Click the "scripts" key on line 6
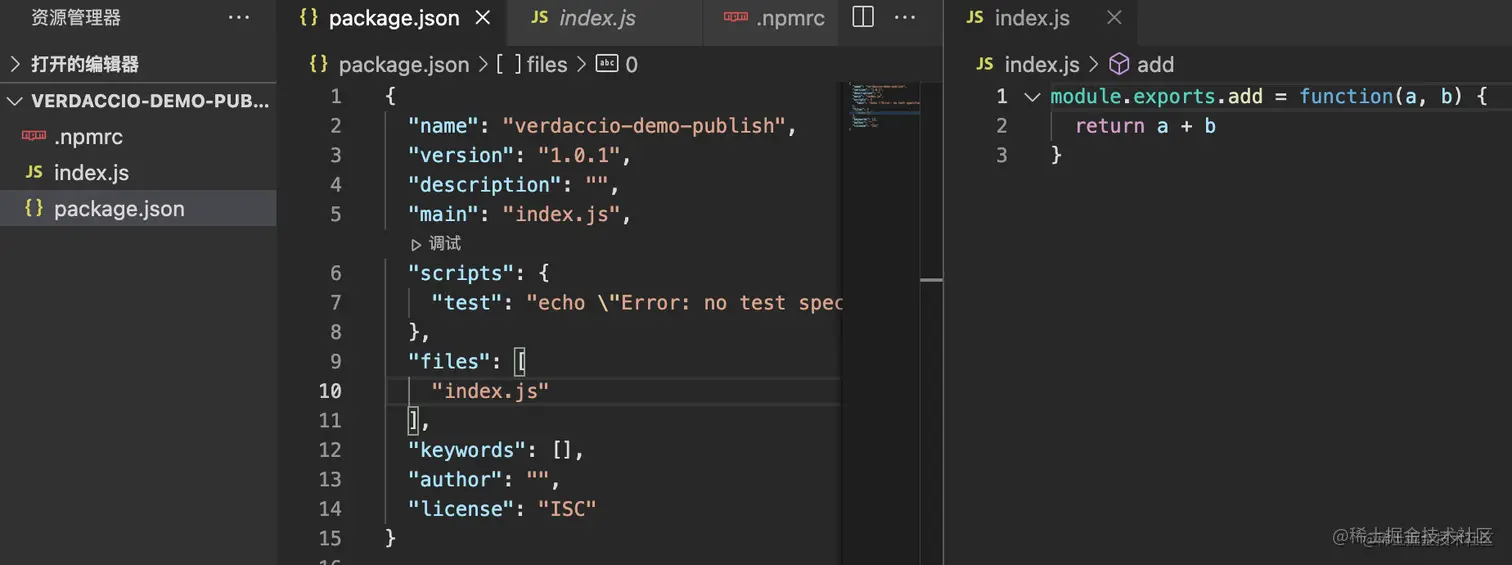The height and width of the screenshot is (565, 1512). [x=461, y=273]
